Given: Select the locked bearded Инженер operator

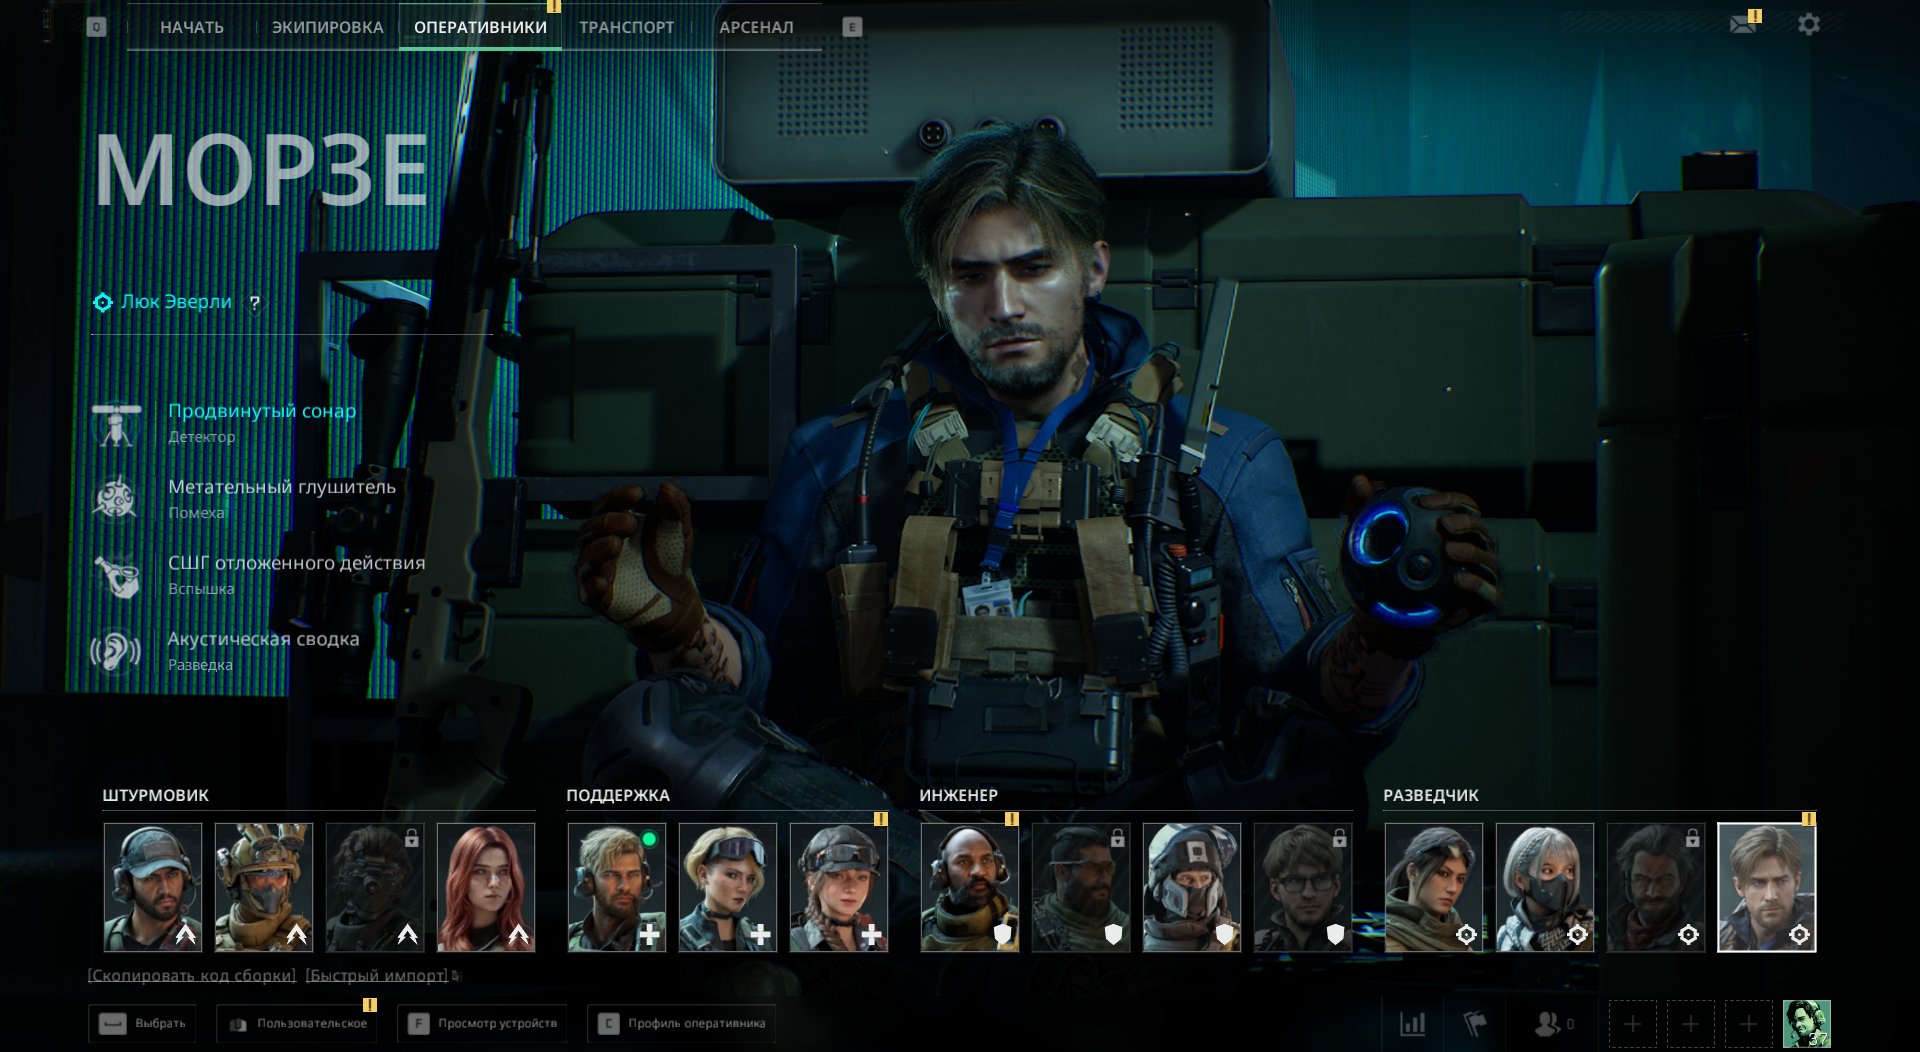Looking at the screenshot, I should (x=1081, y=887).
